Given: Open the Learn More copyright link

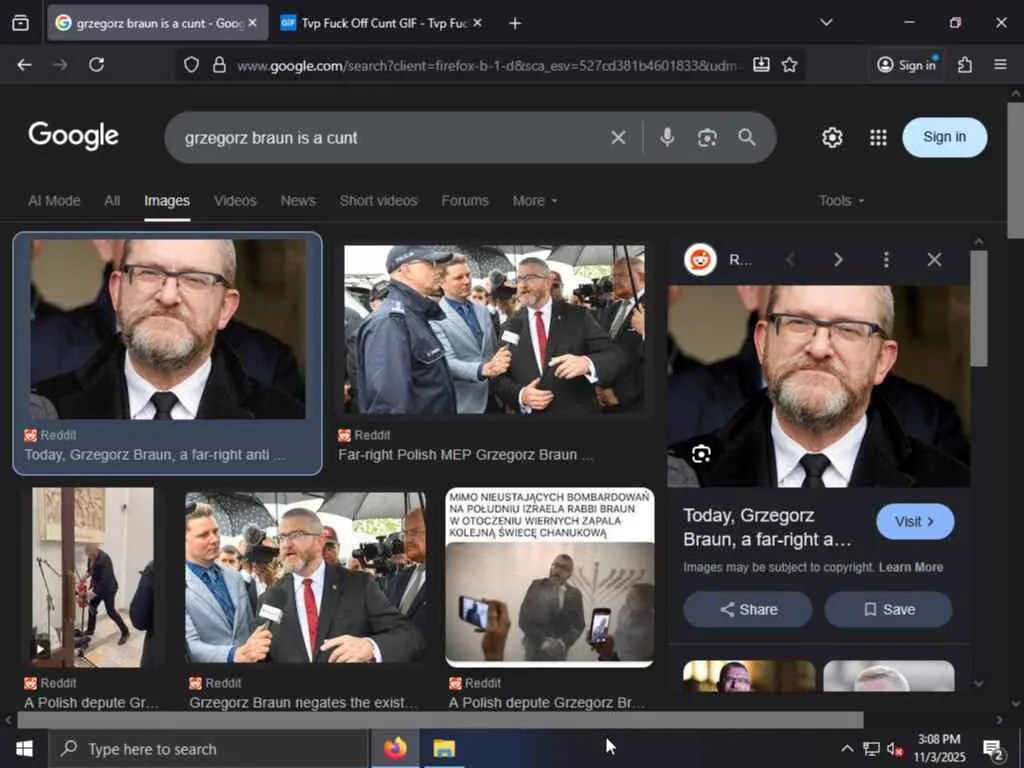Looking at the screenshot, I should pos(910,567).
